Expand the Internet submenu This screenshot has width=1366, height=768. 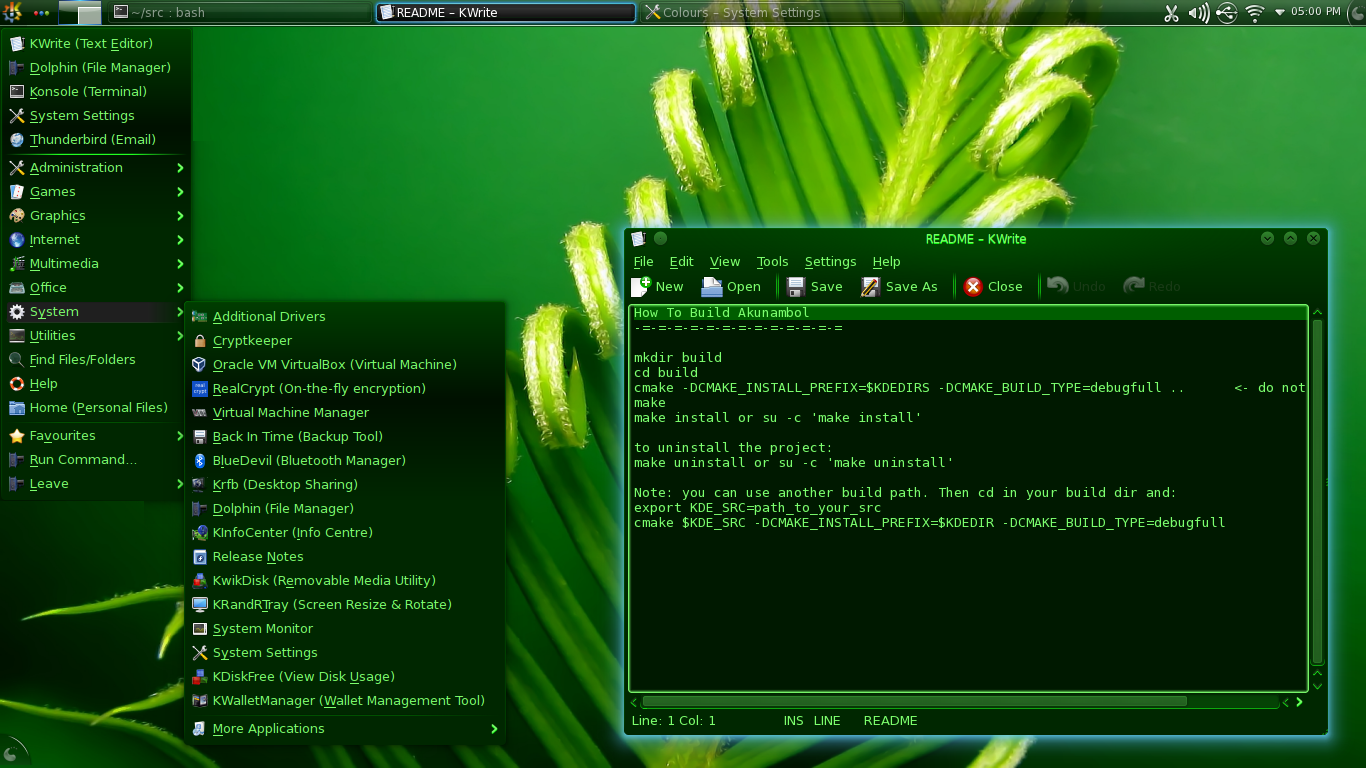click(97, 239)
